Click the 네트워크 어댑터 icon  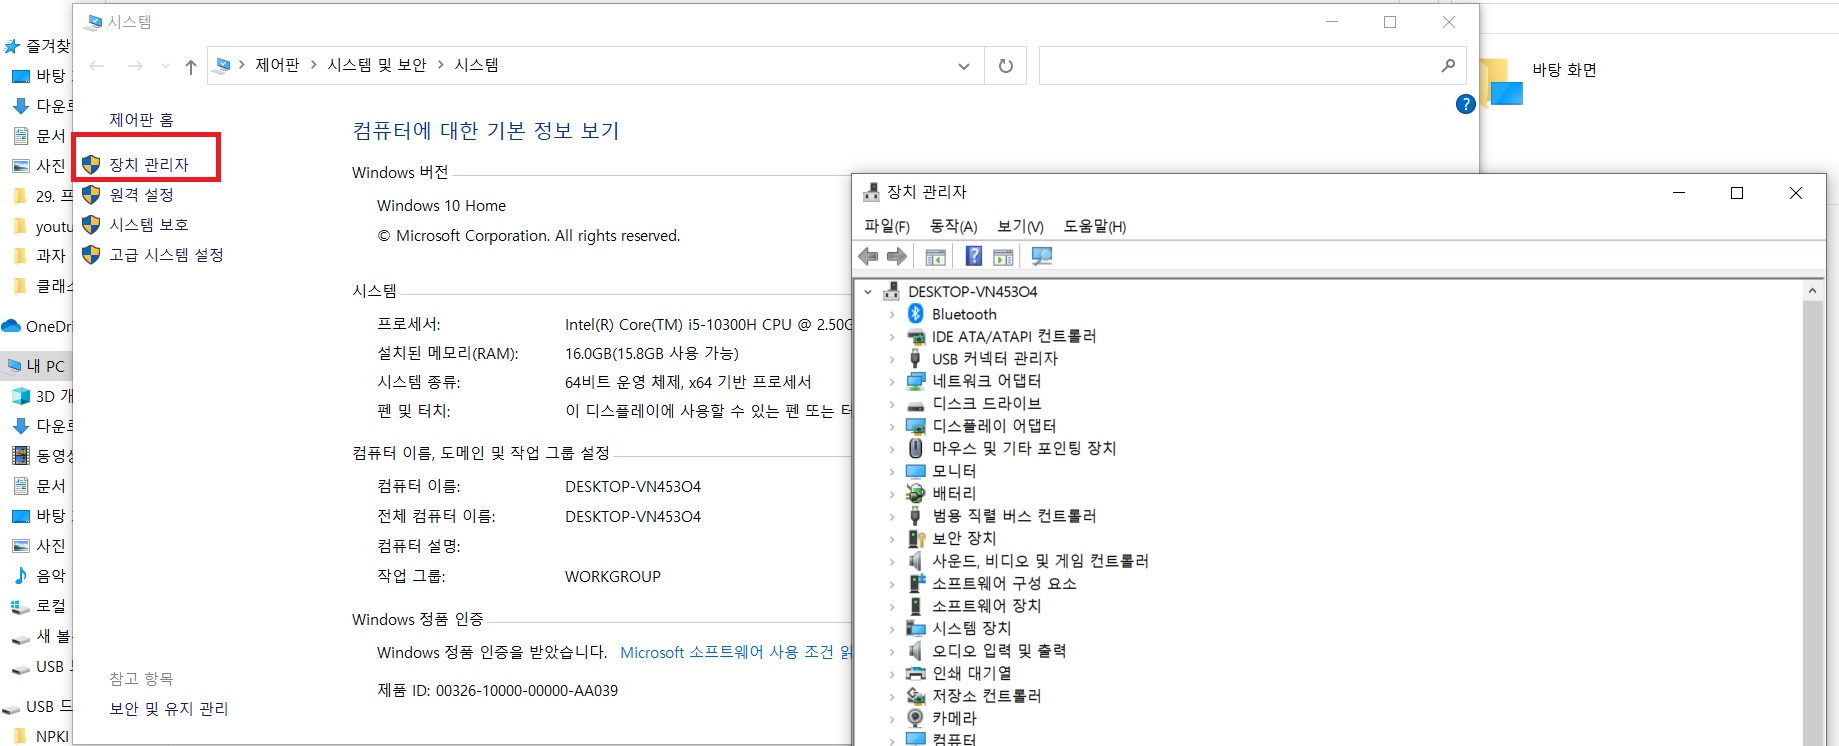click(x=915, y=381)
